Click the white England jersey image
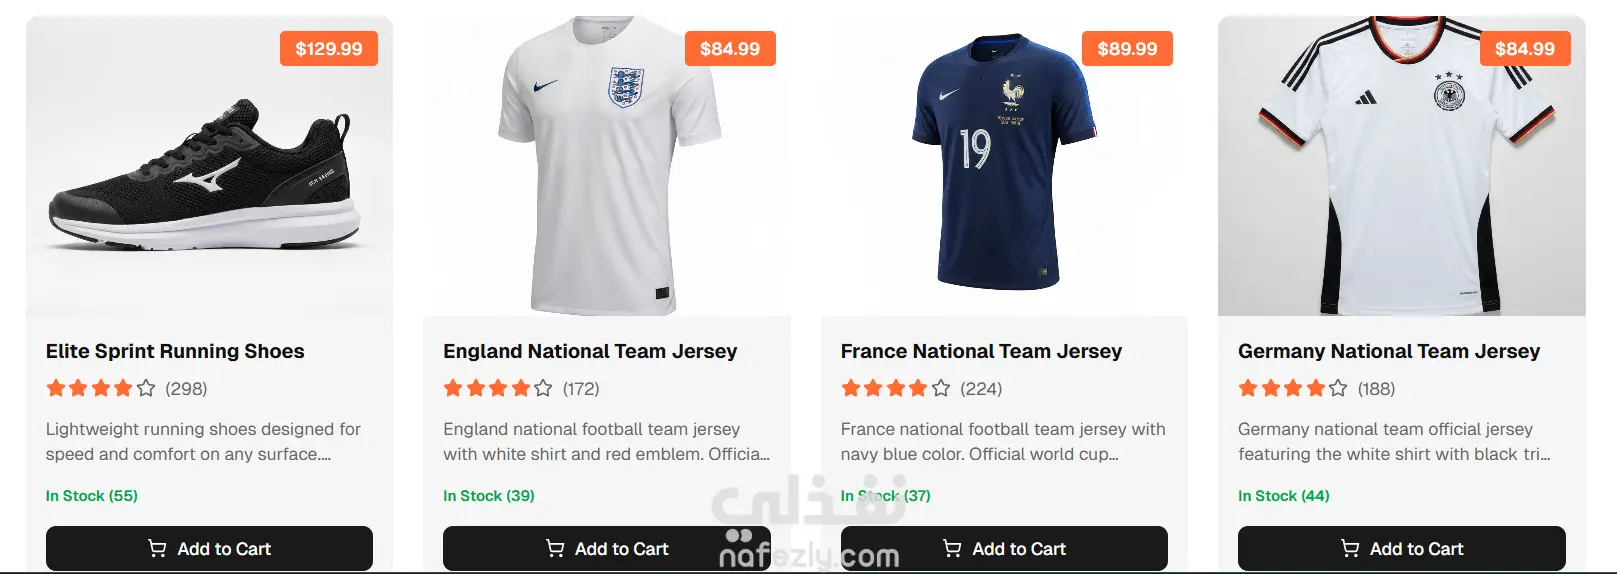Viewport: 1617px width, 574px height. pos(607,170)
